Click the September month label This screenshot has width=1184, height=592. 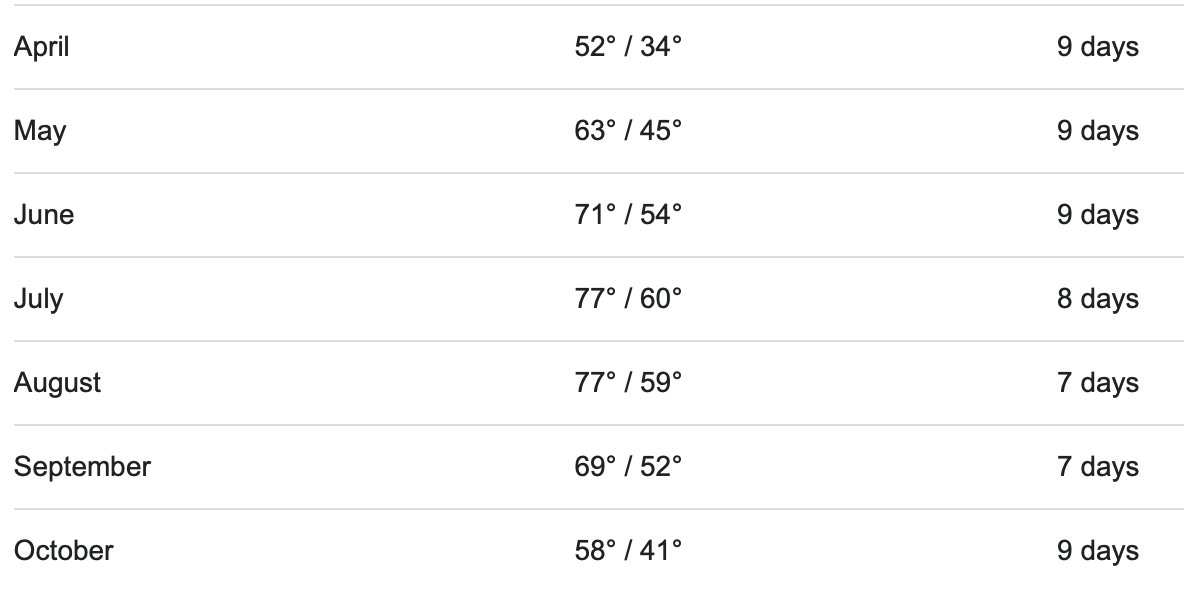82,467
